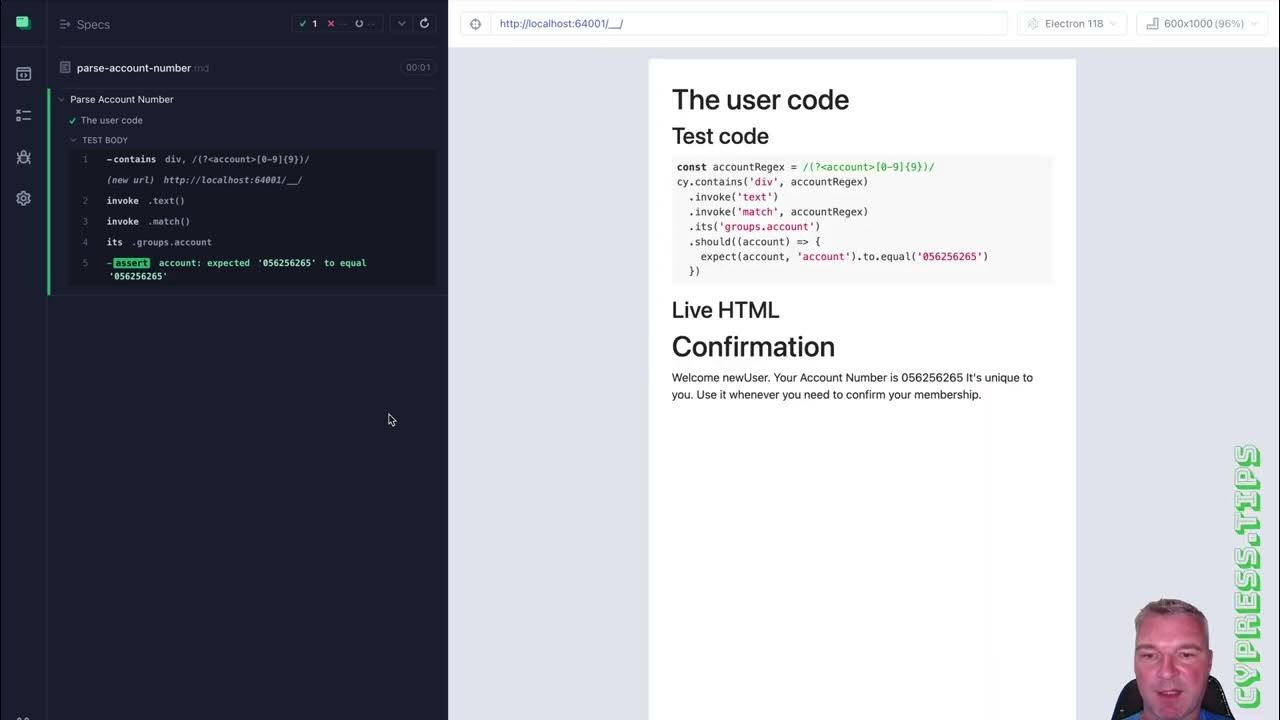
Task: Click the localhost URL address field
Action: point(748,24)
